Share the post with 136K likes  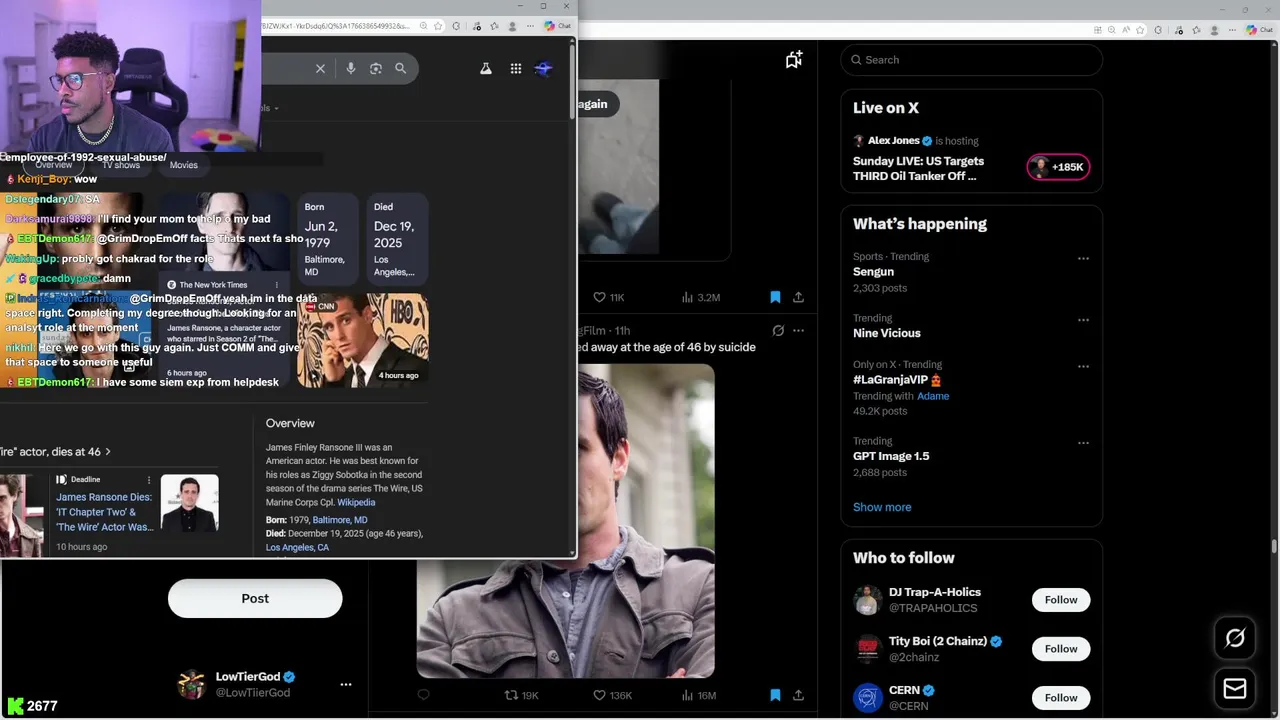click(x=798, y=695)
